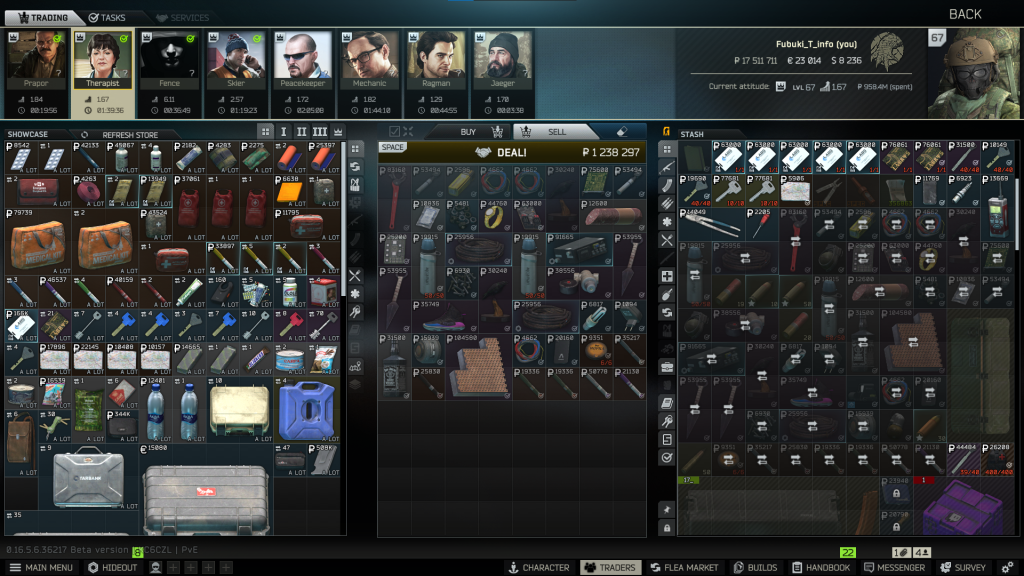
Task: Select crossed tools filter in showcase strip
Action: (x=355, y=276)
